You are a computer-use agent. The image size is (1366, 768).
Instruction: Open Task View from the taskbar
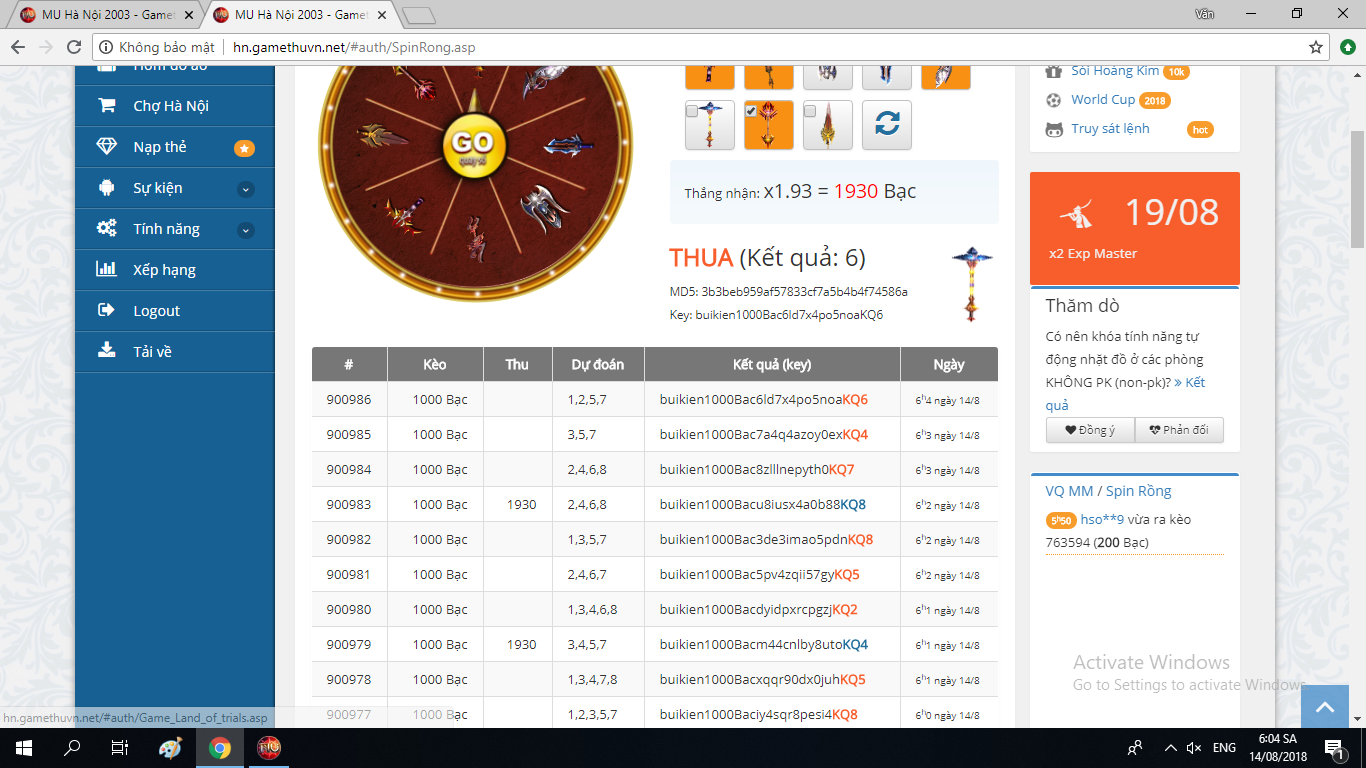tap(120, 747)
